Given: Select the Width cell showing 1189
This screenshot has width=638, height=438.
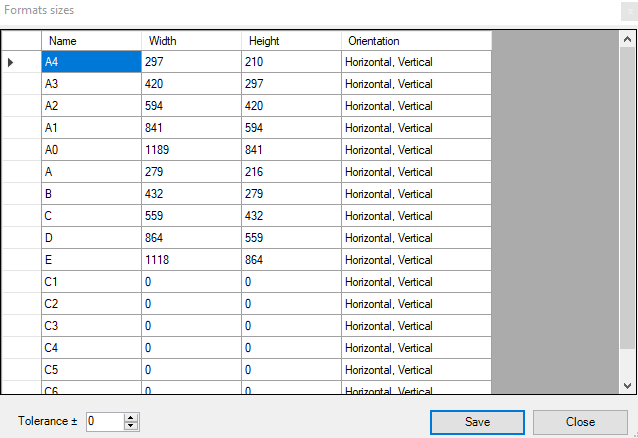Looking at the screenshot, I should click(191, 150).
